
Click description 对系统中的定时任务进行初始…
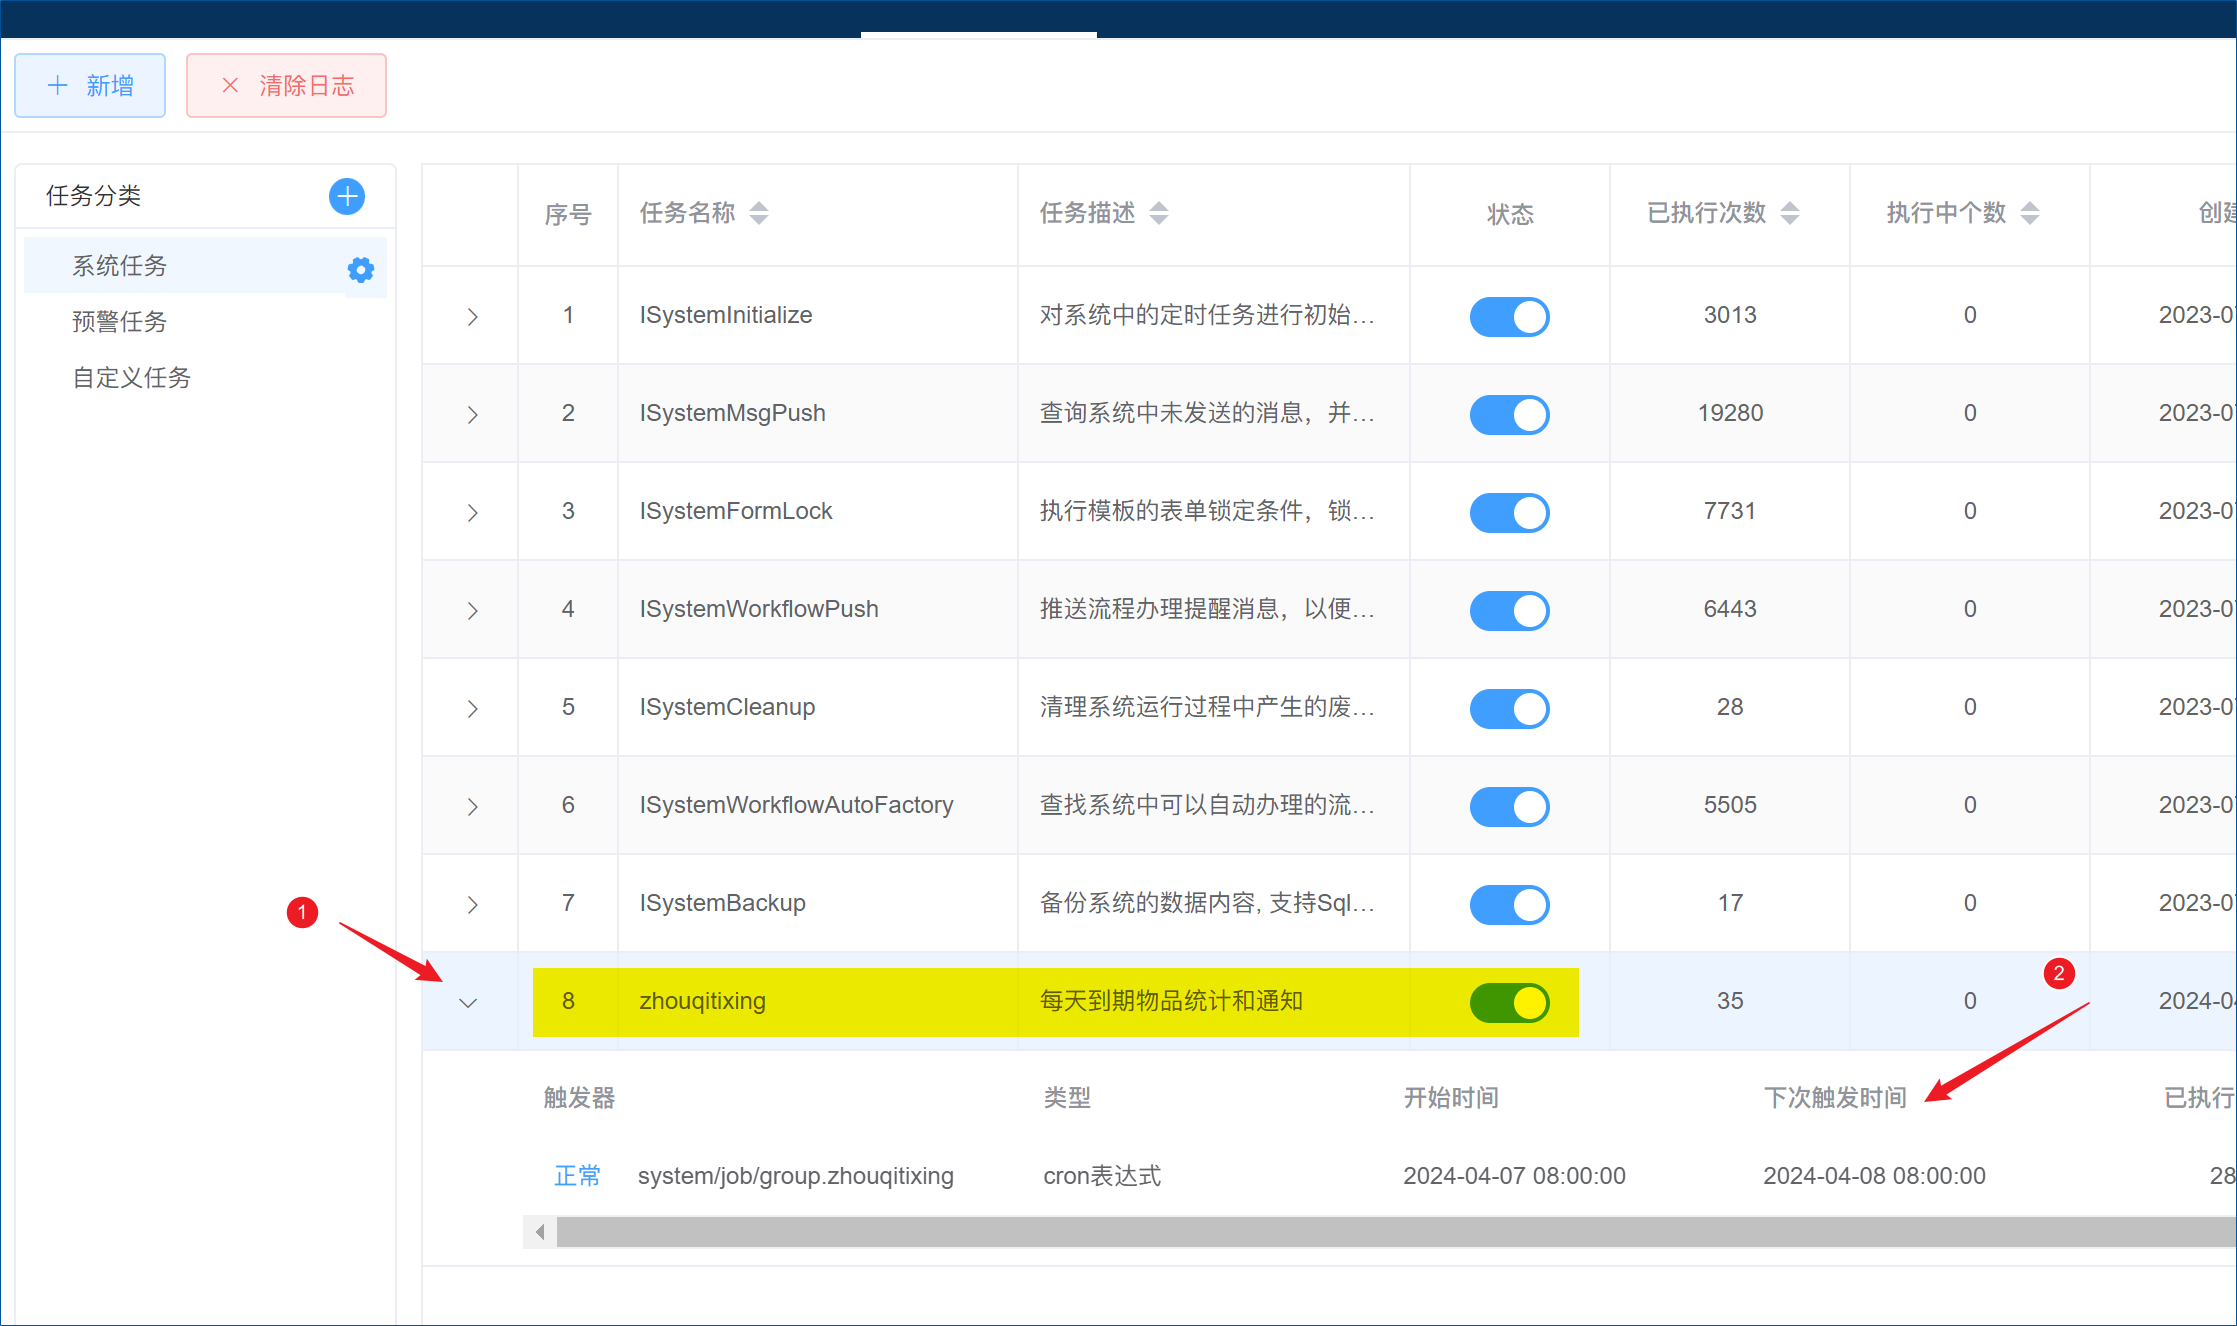(x=1207, y=315)
